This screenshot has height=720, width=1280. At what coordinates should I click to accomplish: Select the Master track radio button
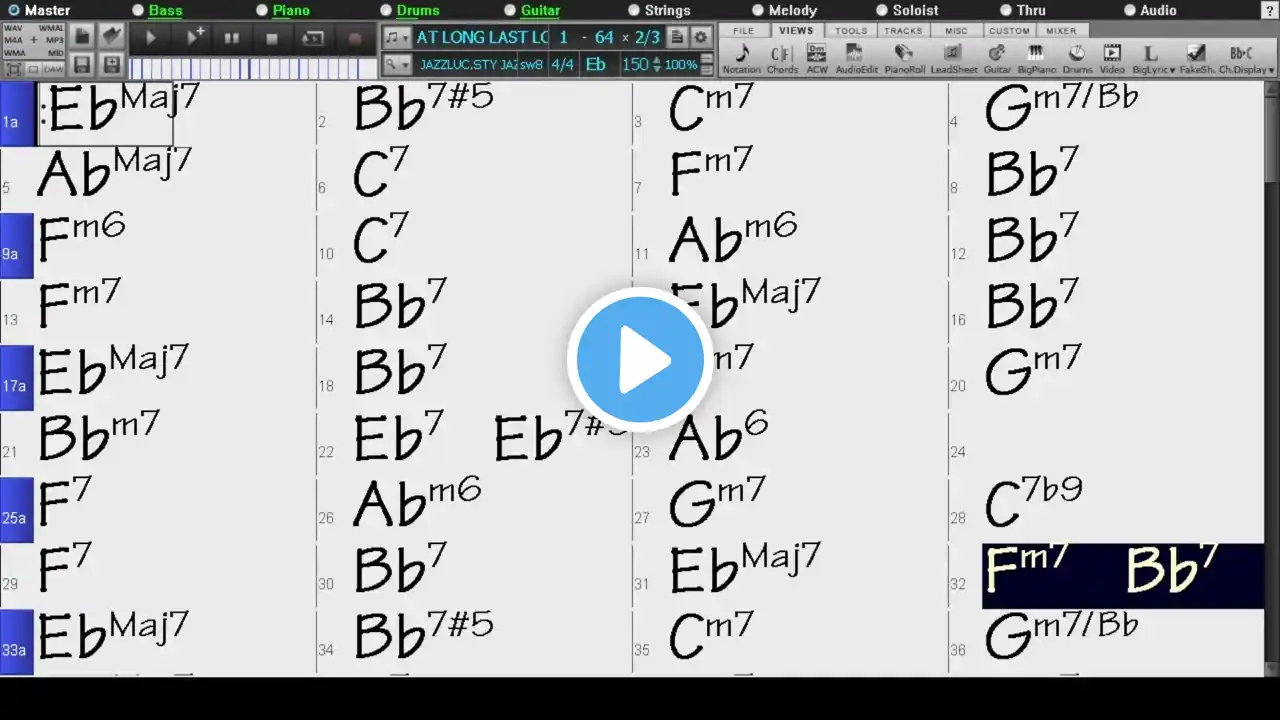14,11
